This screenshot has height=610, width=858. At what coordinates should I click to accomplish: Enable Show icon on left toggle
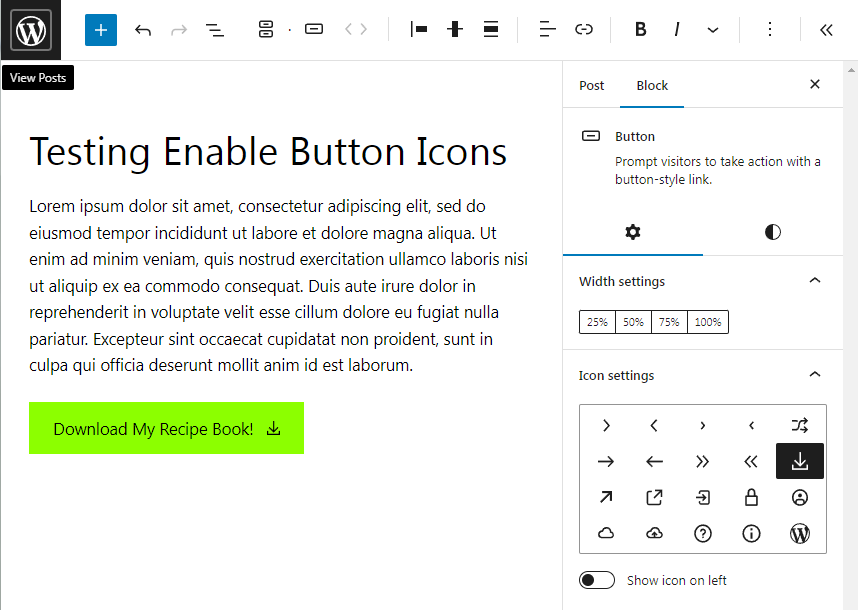[597, 580]
